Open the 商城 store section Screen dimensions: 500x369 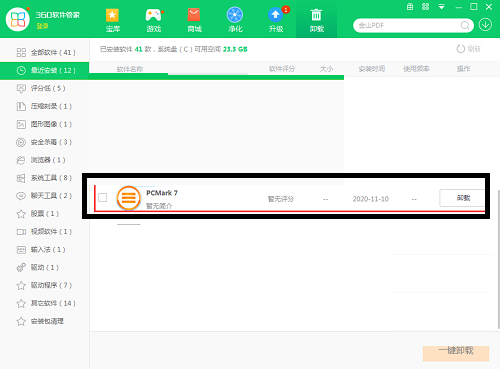[x=194, y=20]
